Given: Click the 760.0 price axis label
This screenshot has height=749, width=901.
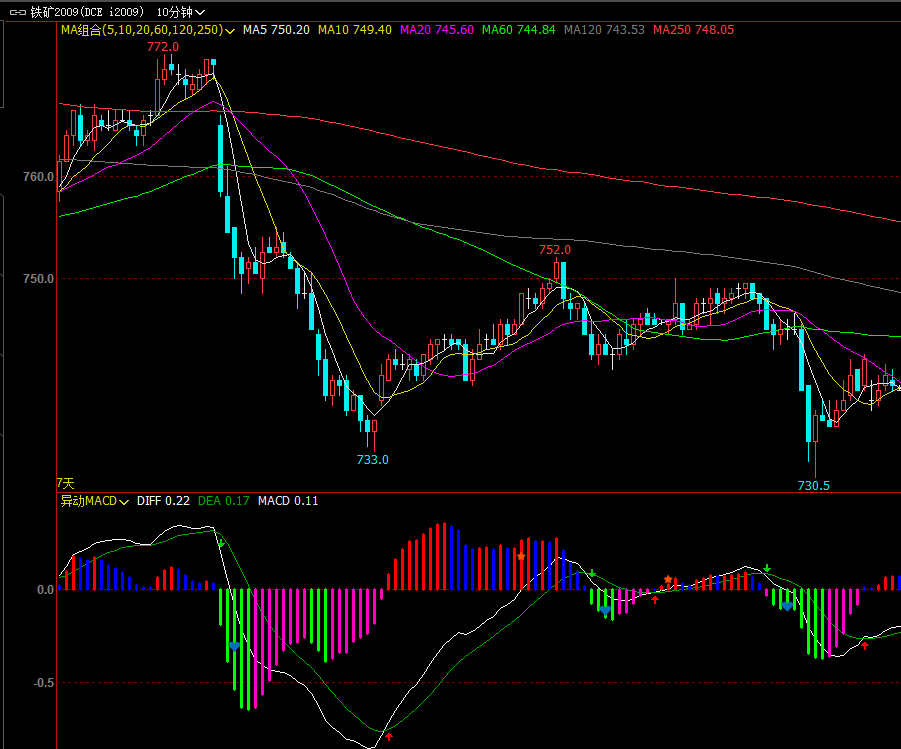Looking at the screenshot, I should click(x=38, y=177).
